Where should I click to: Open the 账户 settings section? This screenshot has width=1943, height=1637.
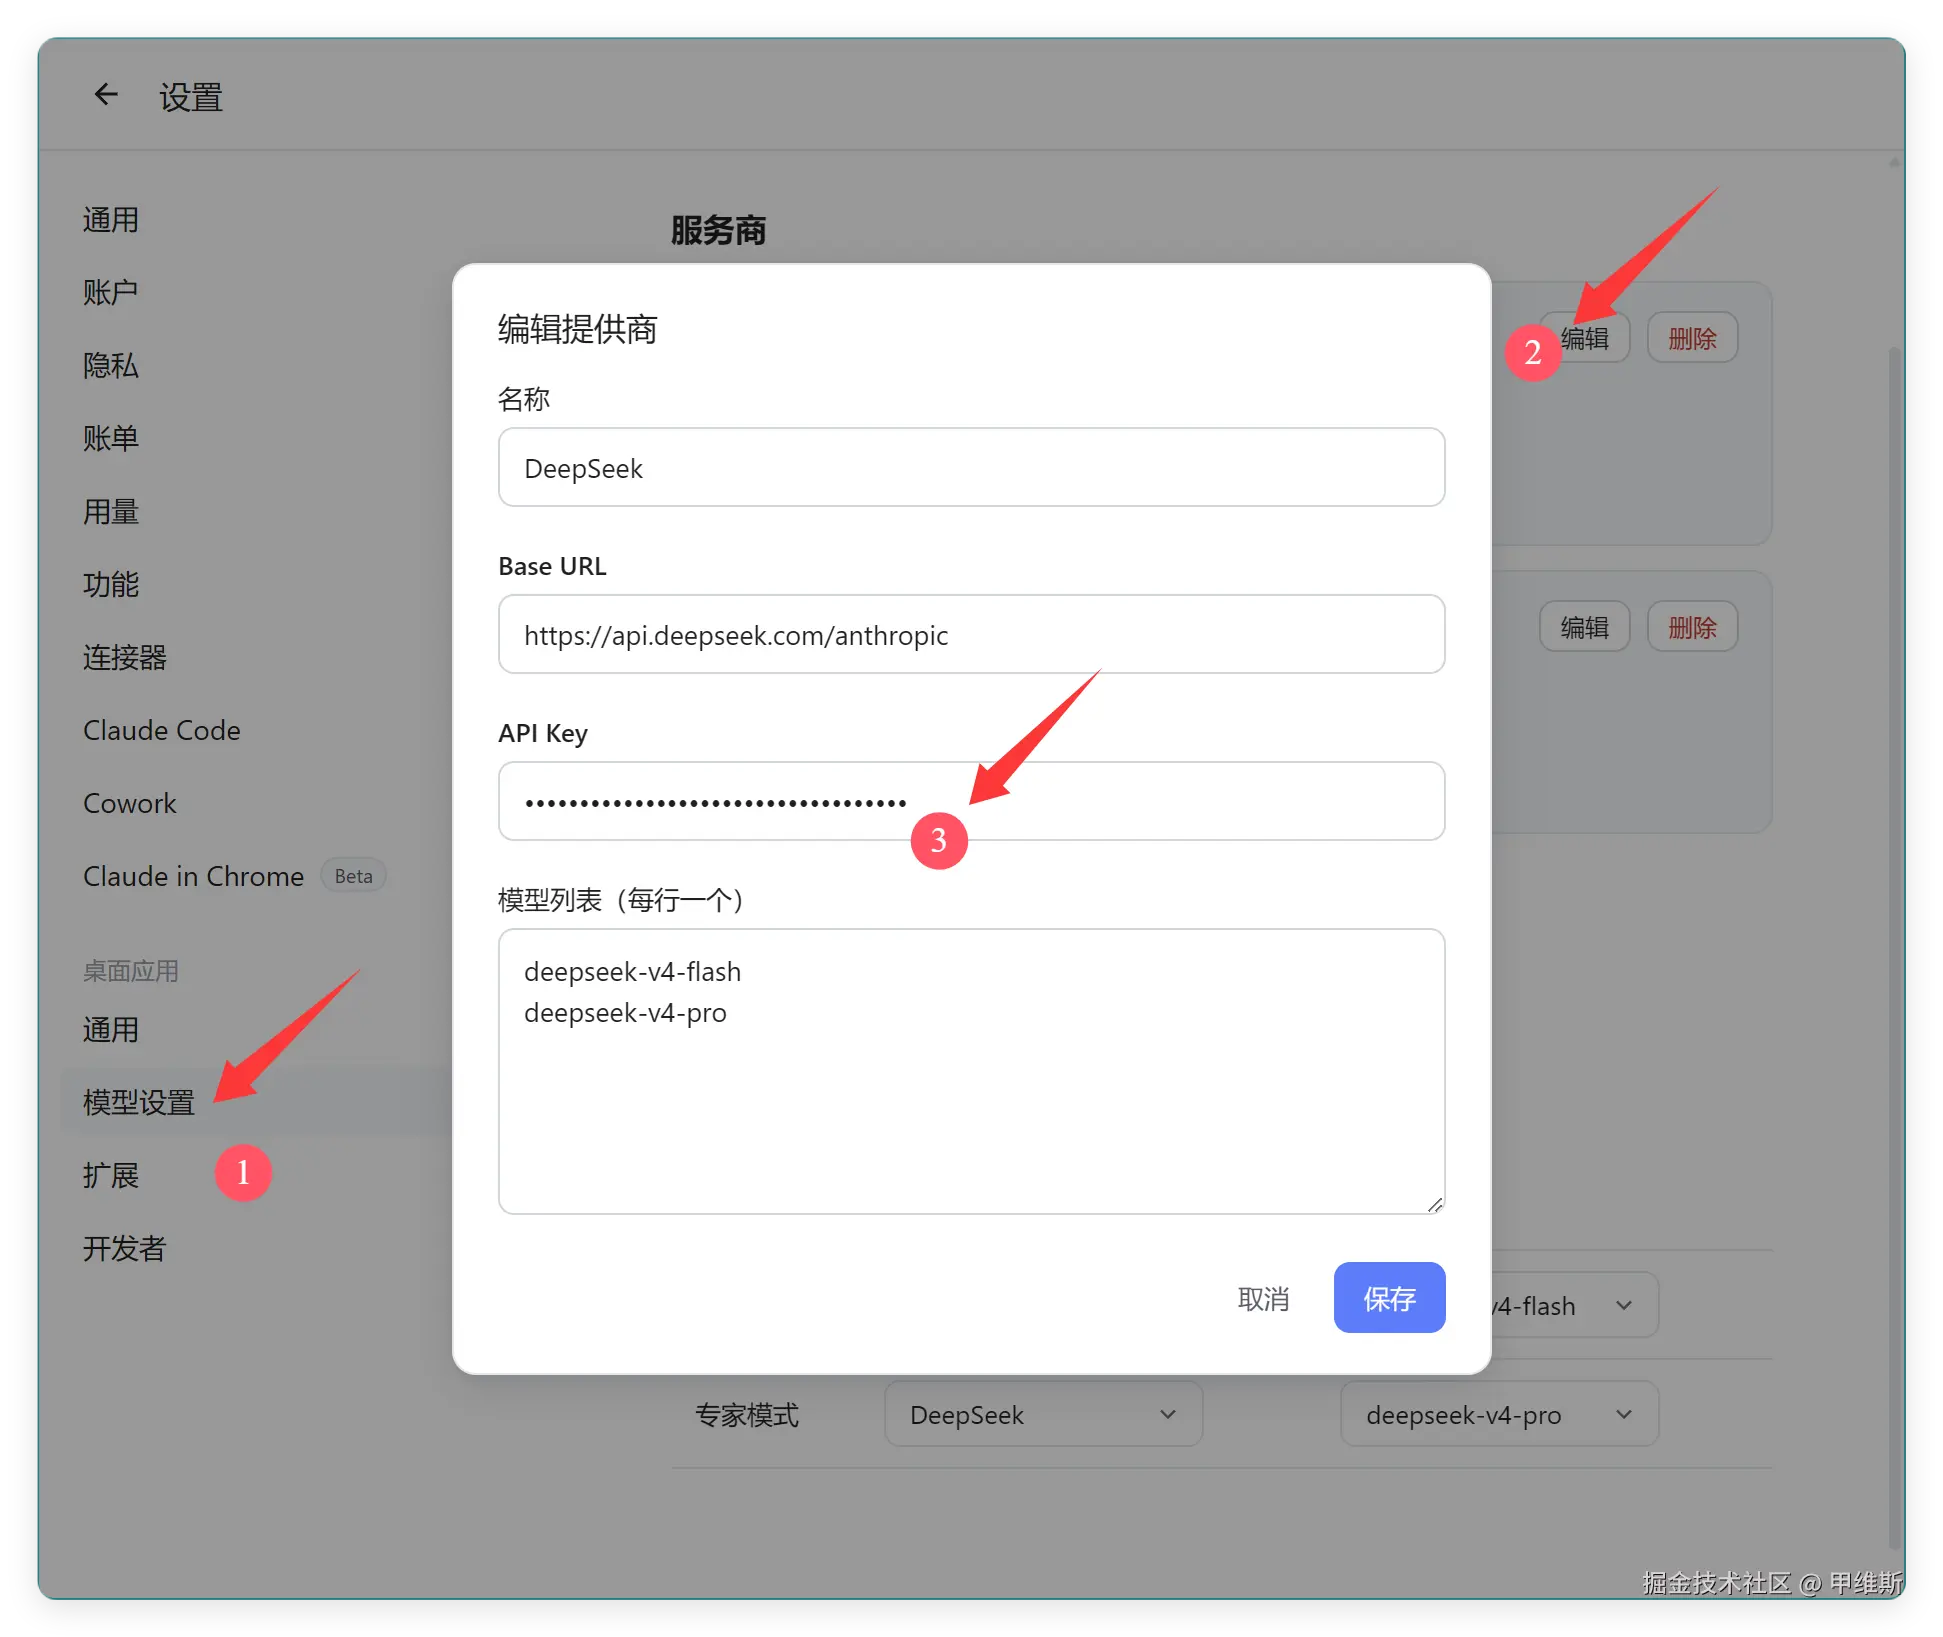point(111,293)
